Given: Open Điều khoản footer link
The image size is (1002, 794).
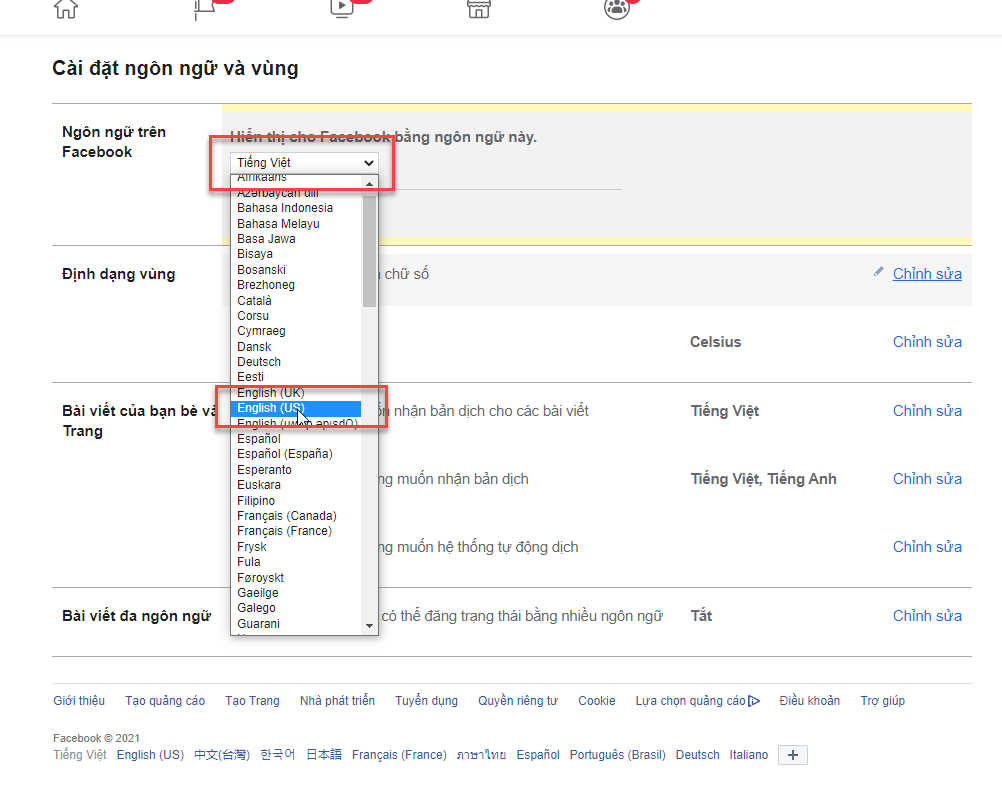Looking at the screenshot, I should coord(810,701).
